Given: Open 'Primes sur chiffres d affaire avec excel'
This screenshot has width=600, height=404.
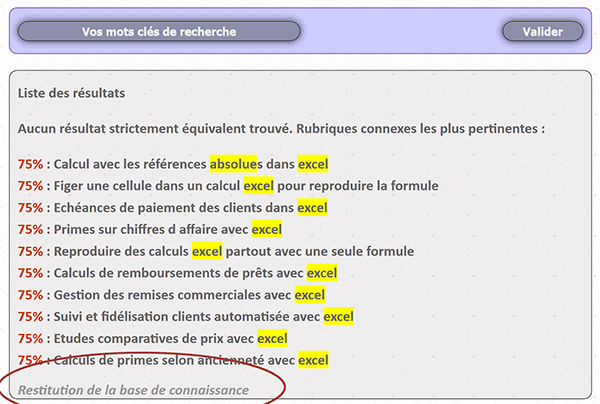Looking at the screenshot, I should [168, 230].
